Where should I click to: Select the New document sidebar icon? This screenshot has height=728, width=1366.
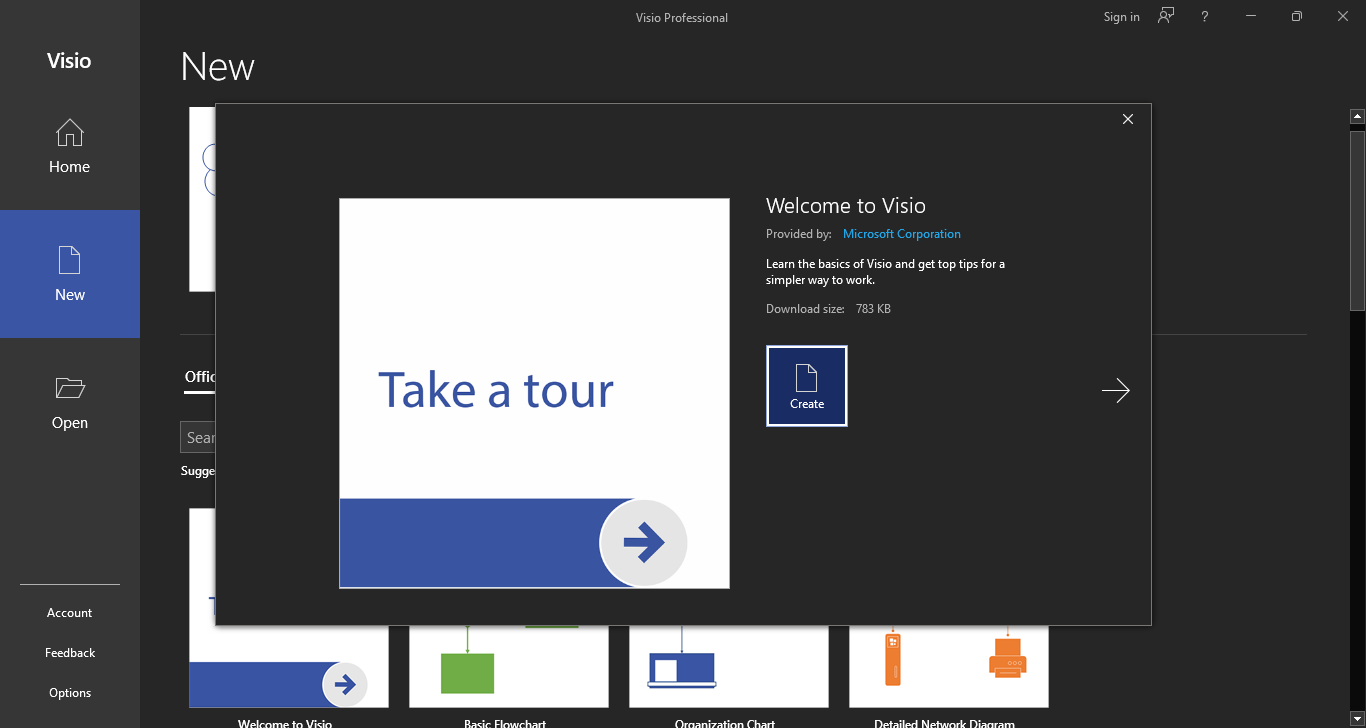tap(70, 273)
